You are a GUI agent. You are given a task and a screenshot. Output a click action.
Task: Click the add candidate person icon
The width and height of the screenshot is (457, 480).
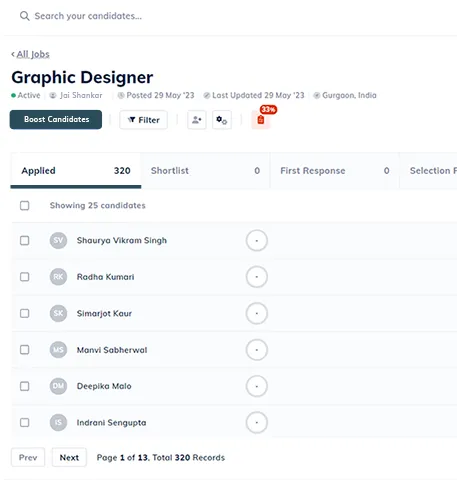(x=197, y=120)
